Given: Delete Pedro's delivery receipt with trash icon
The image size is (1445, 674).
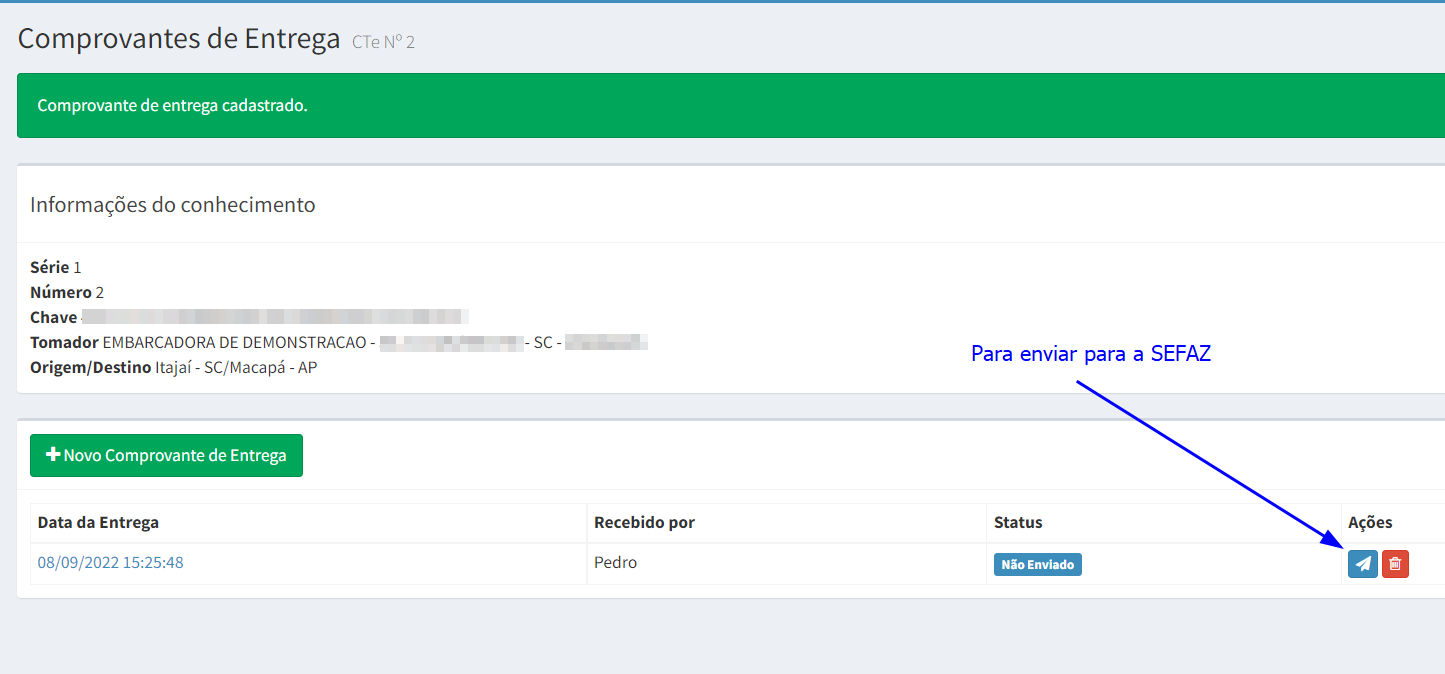Looking at the screenshot, I should (x=1395, y=564).
